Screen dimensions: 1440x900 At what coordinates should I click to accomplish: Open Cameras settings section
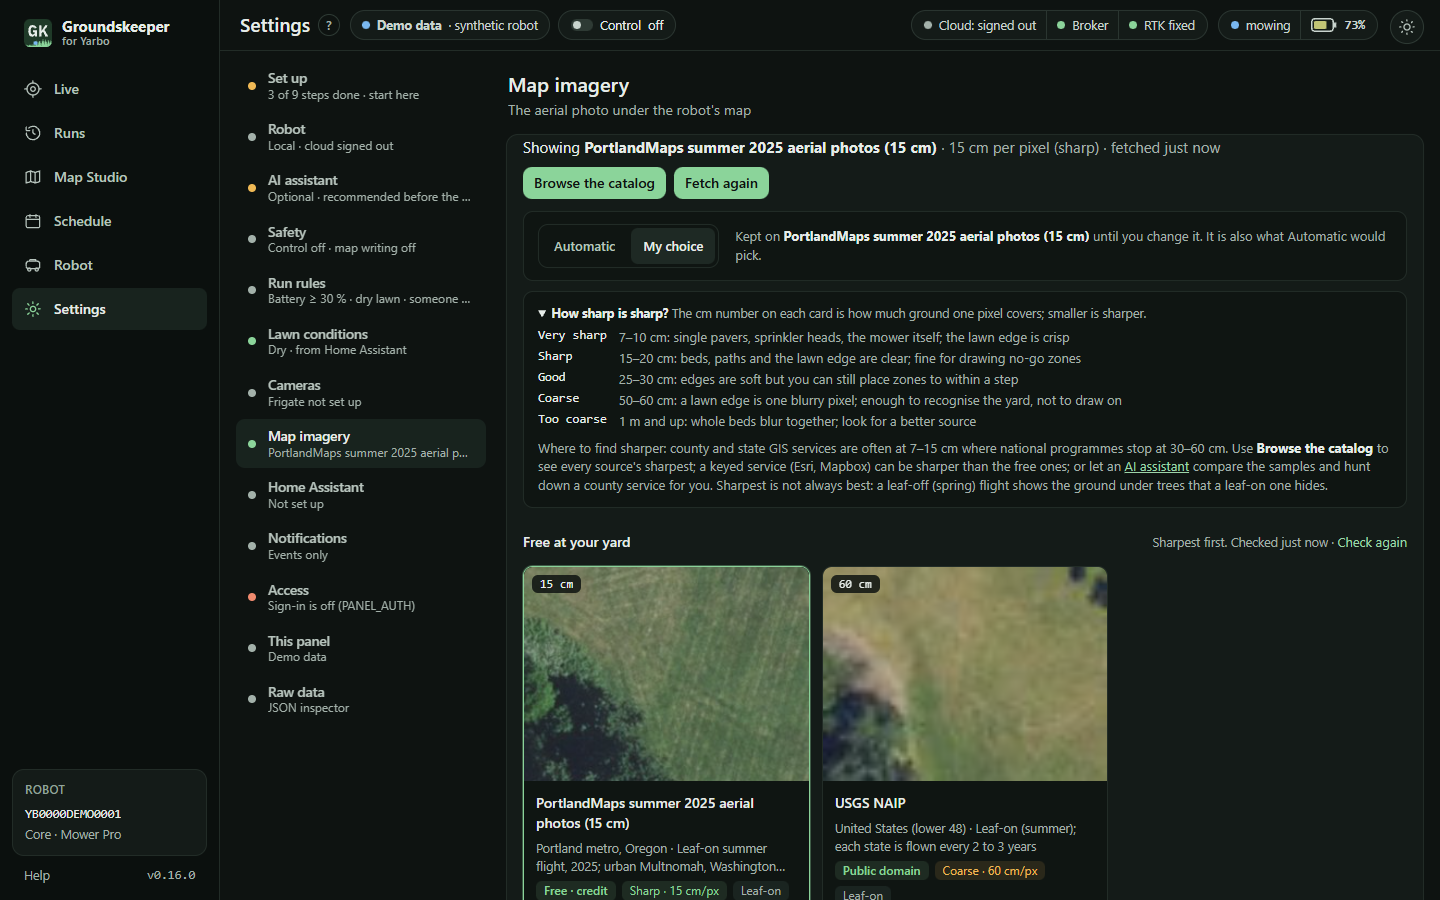(x=360, y=393)
